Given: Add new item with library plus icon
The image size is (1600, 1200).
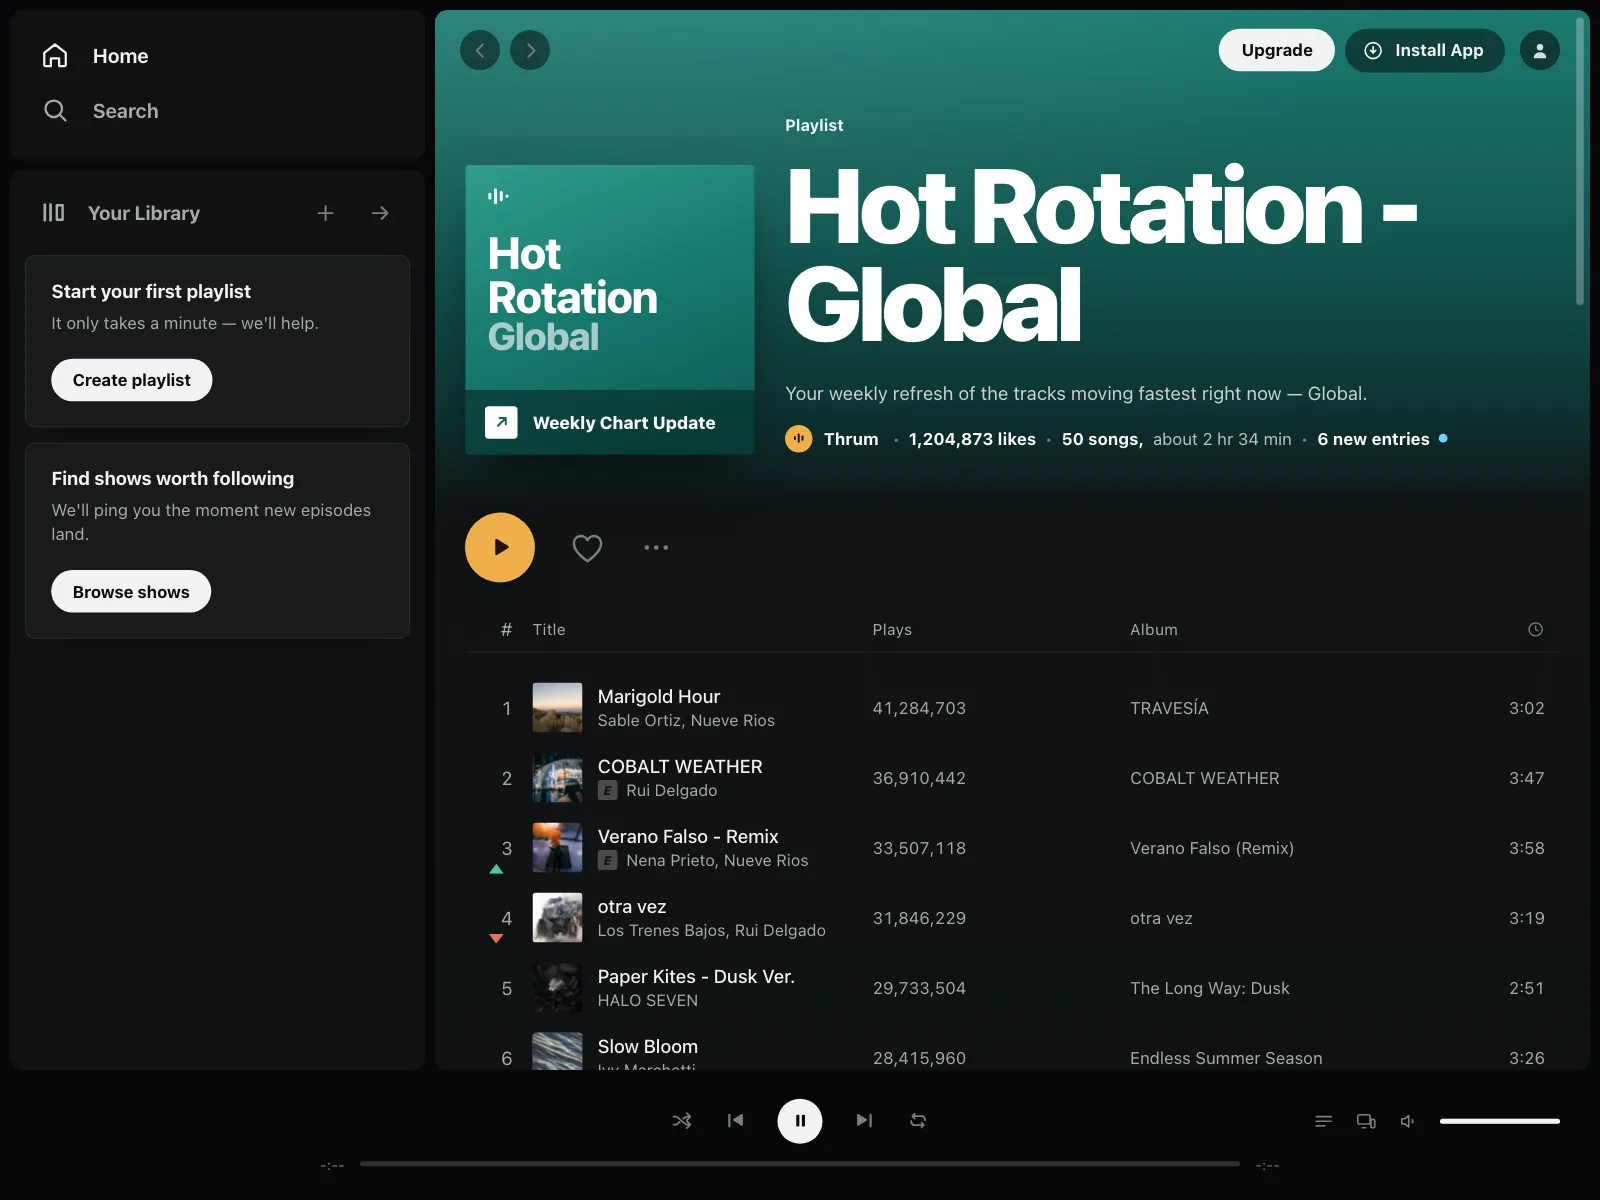Looking at the screenshot, I should pyautogui.click(x=325, y=213).
